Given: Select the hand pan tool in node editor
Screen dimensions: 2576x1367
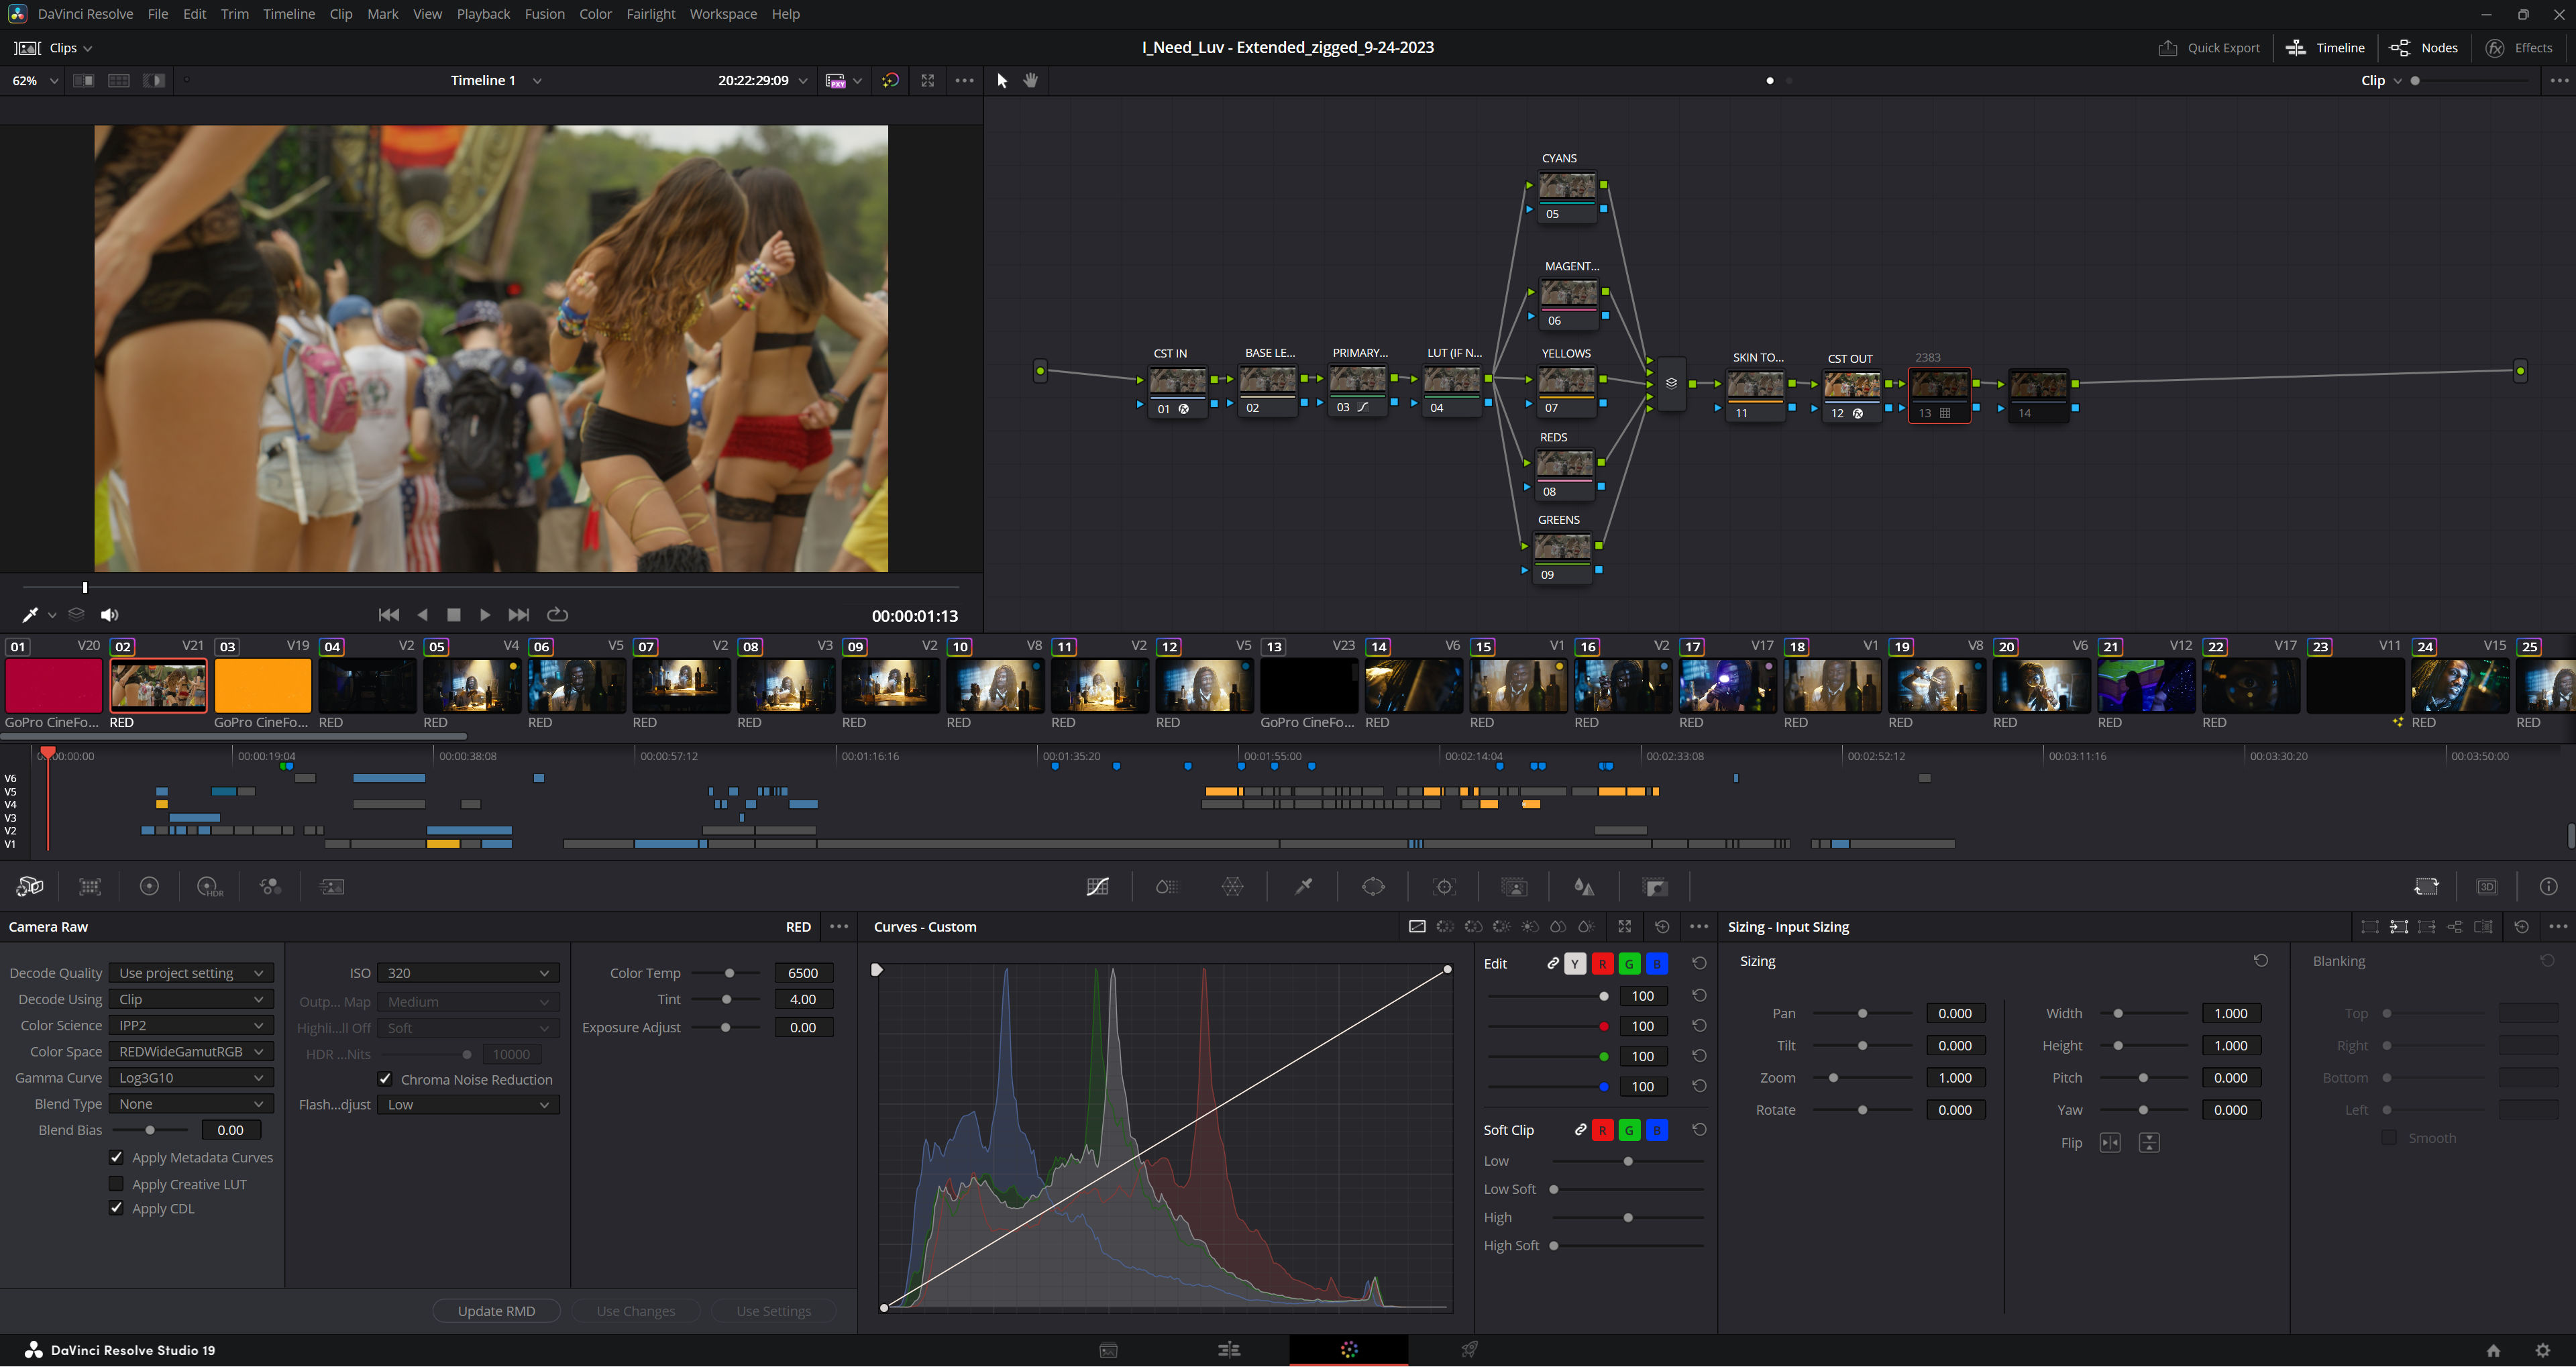Looking at the screenshot, I should (1031, 81).
